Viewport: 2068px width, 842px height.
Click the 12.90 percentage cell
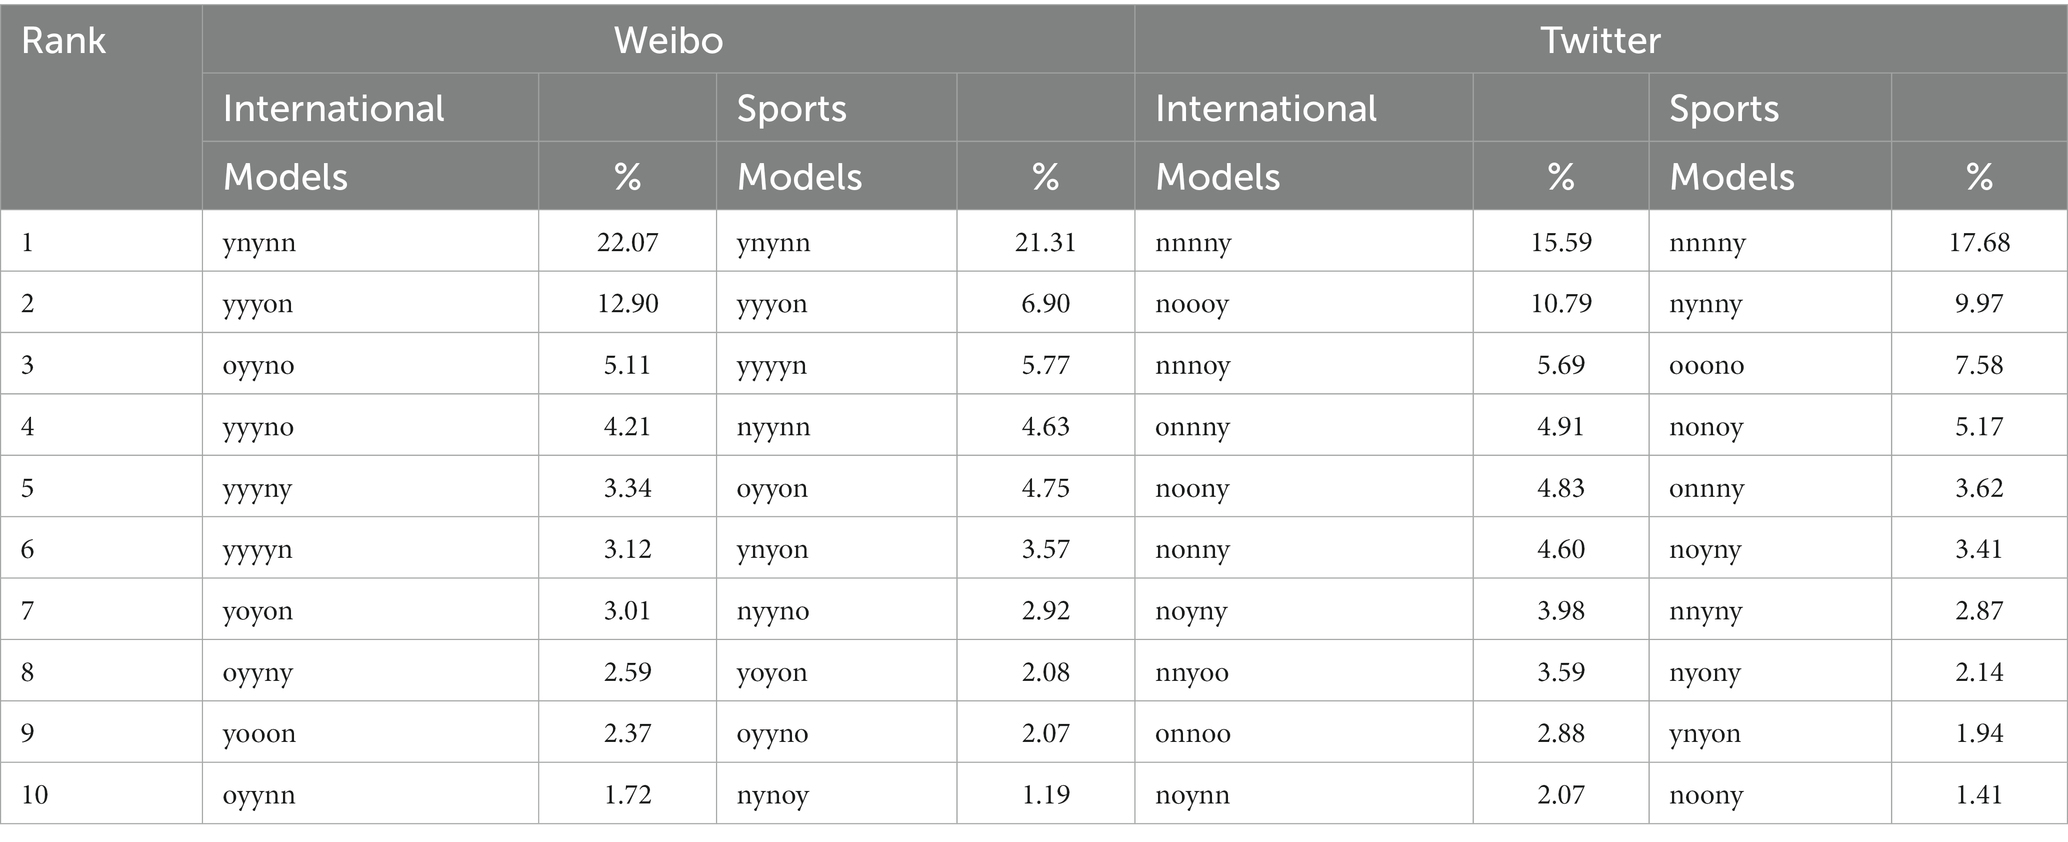click(627, 302)
